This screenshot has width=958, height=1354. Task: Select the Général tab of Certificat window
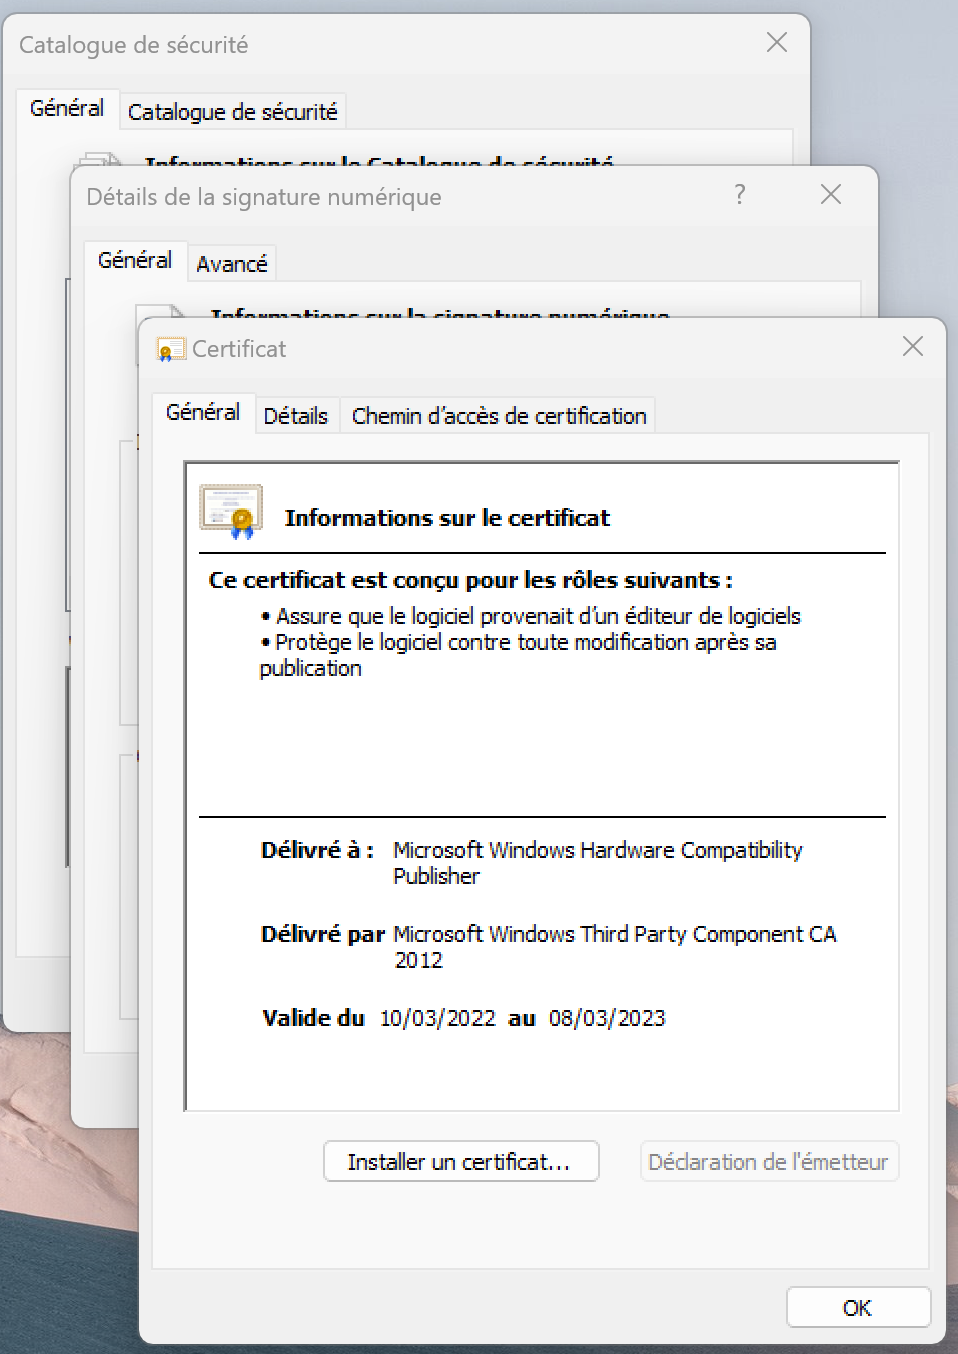pyautogui.click(x=203, y=412)
